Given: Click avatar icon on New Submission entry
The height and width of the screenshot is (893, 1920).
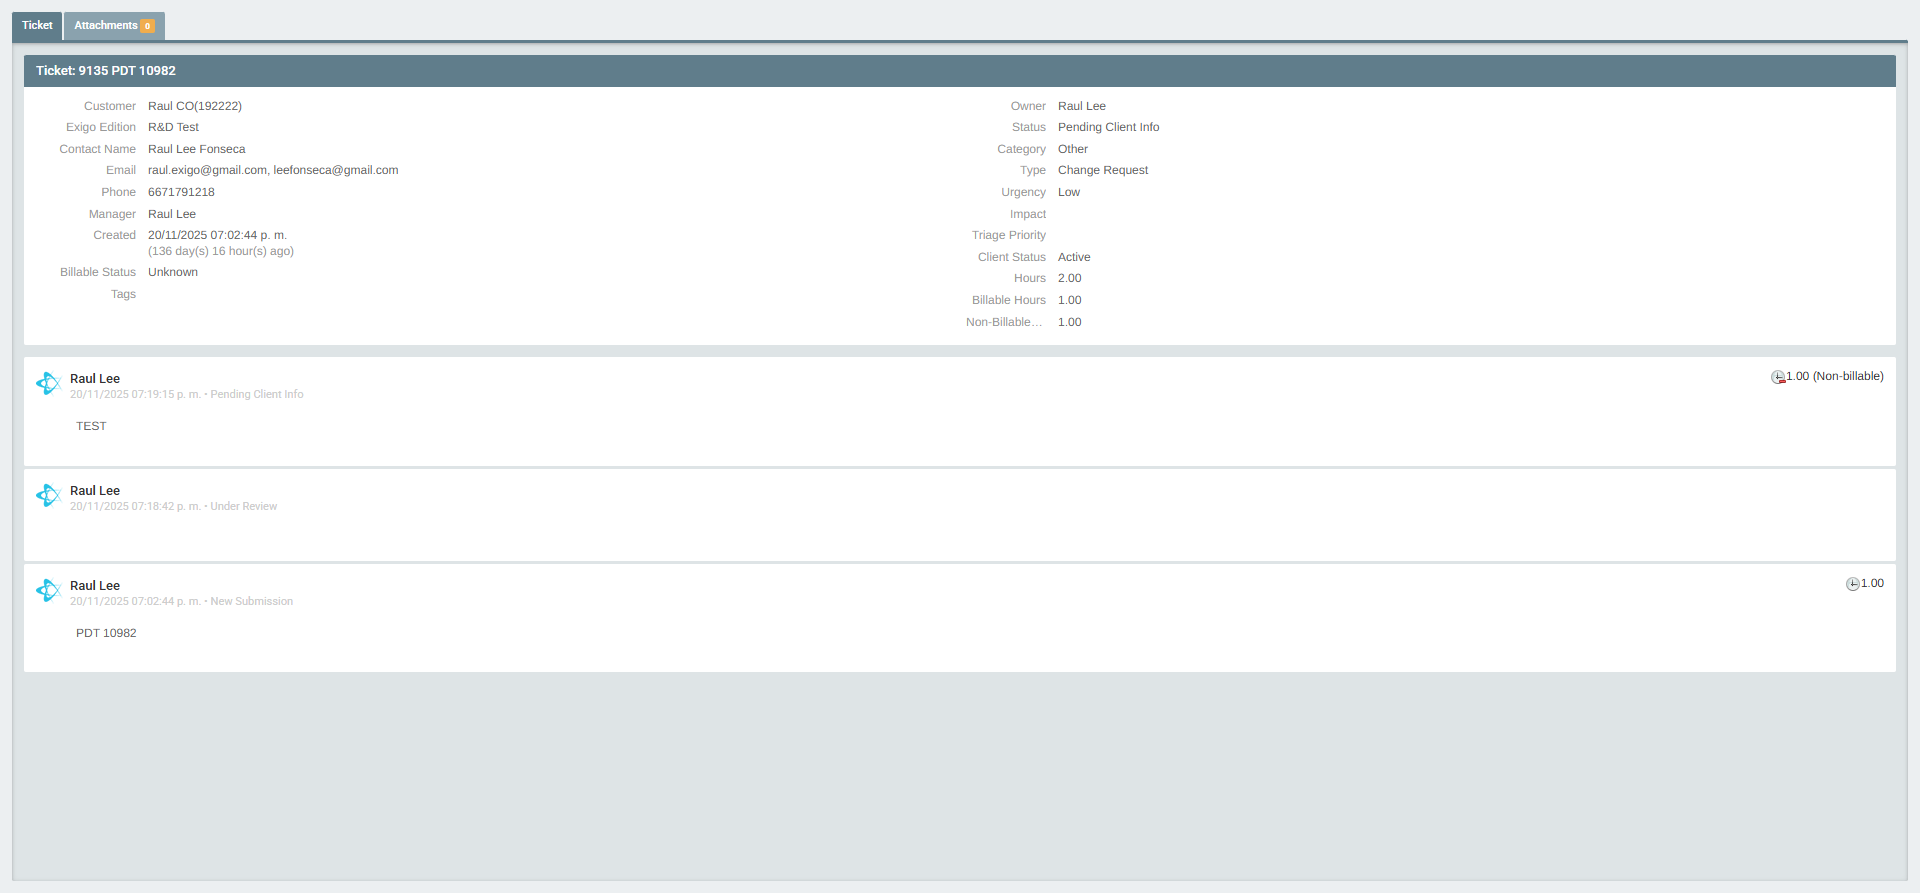Looking at the screenshot, I should point(48,591).
